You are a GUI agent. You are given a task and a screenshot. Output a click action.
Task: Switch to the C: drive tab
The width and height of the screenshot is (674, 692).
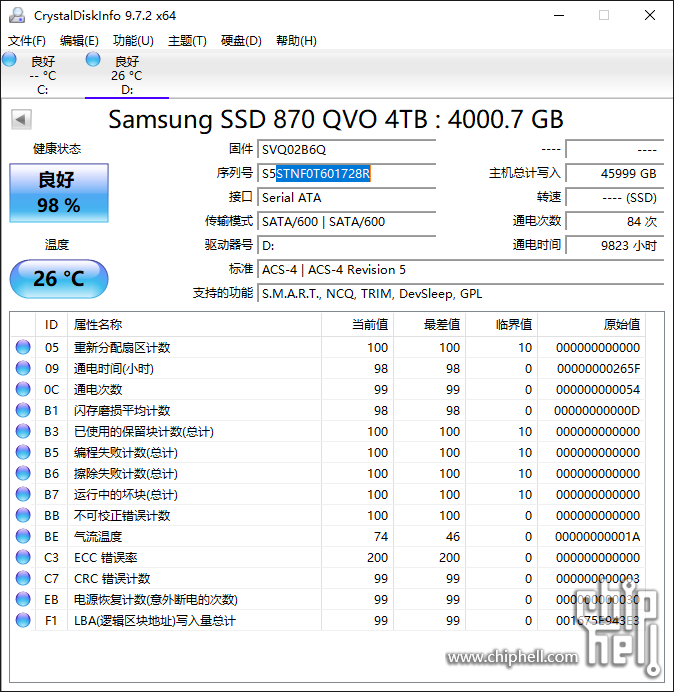42,75
